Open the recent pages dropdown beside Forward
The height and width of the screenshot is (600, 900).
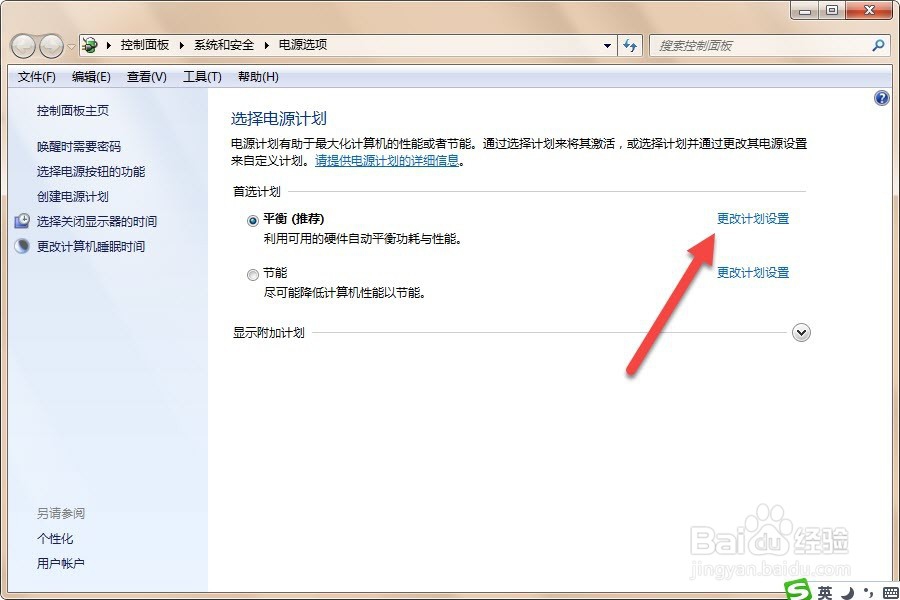coord(71,46)
